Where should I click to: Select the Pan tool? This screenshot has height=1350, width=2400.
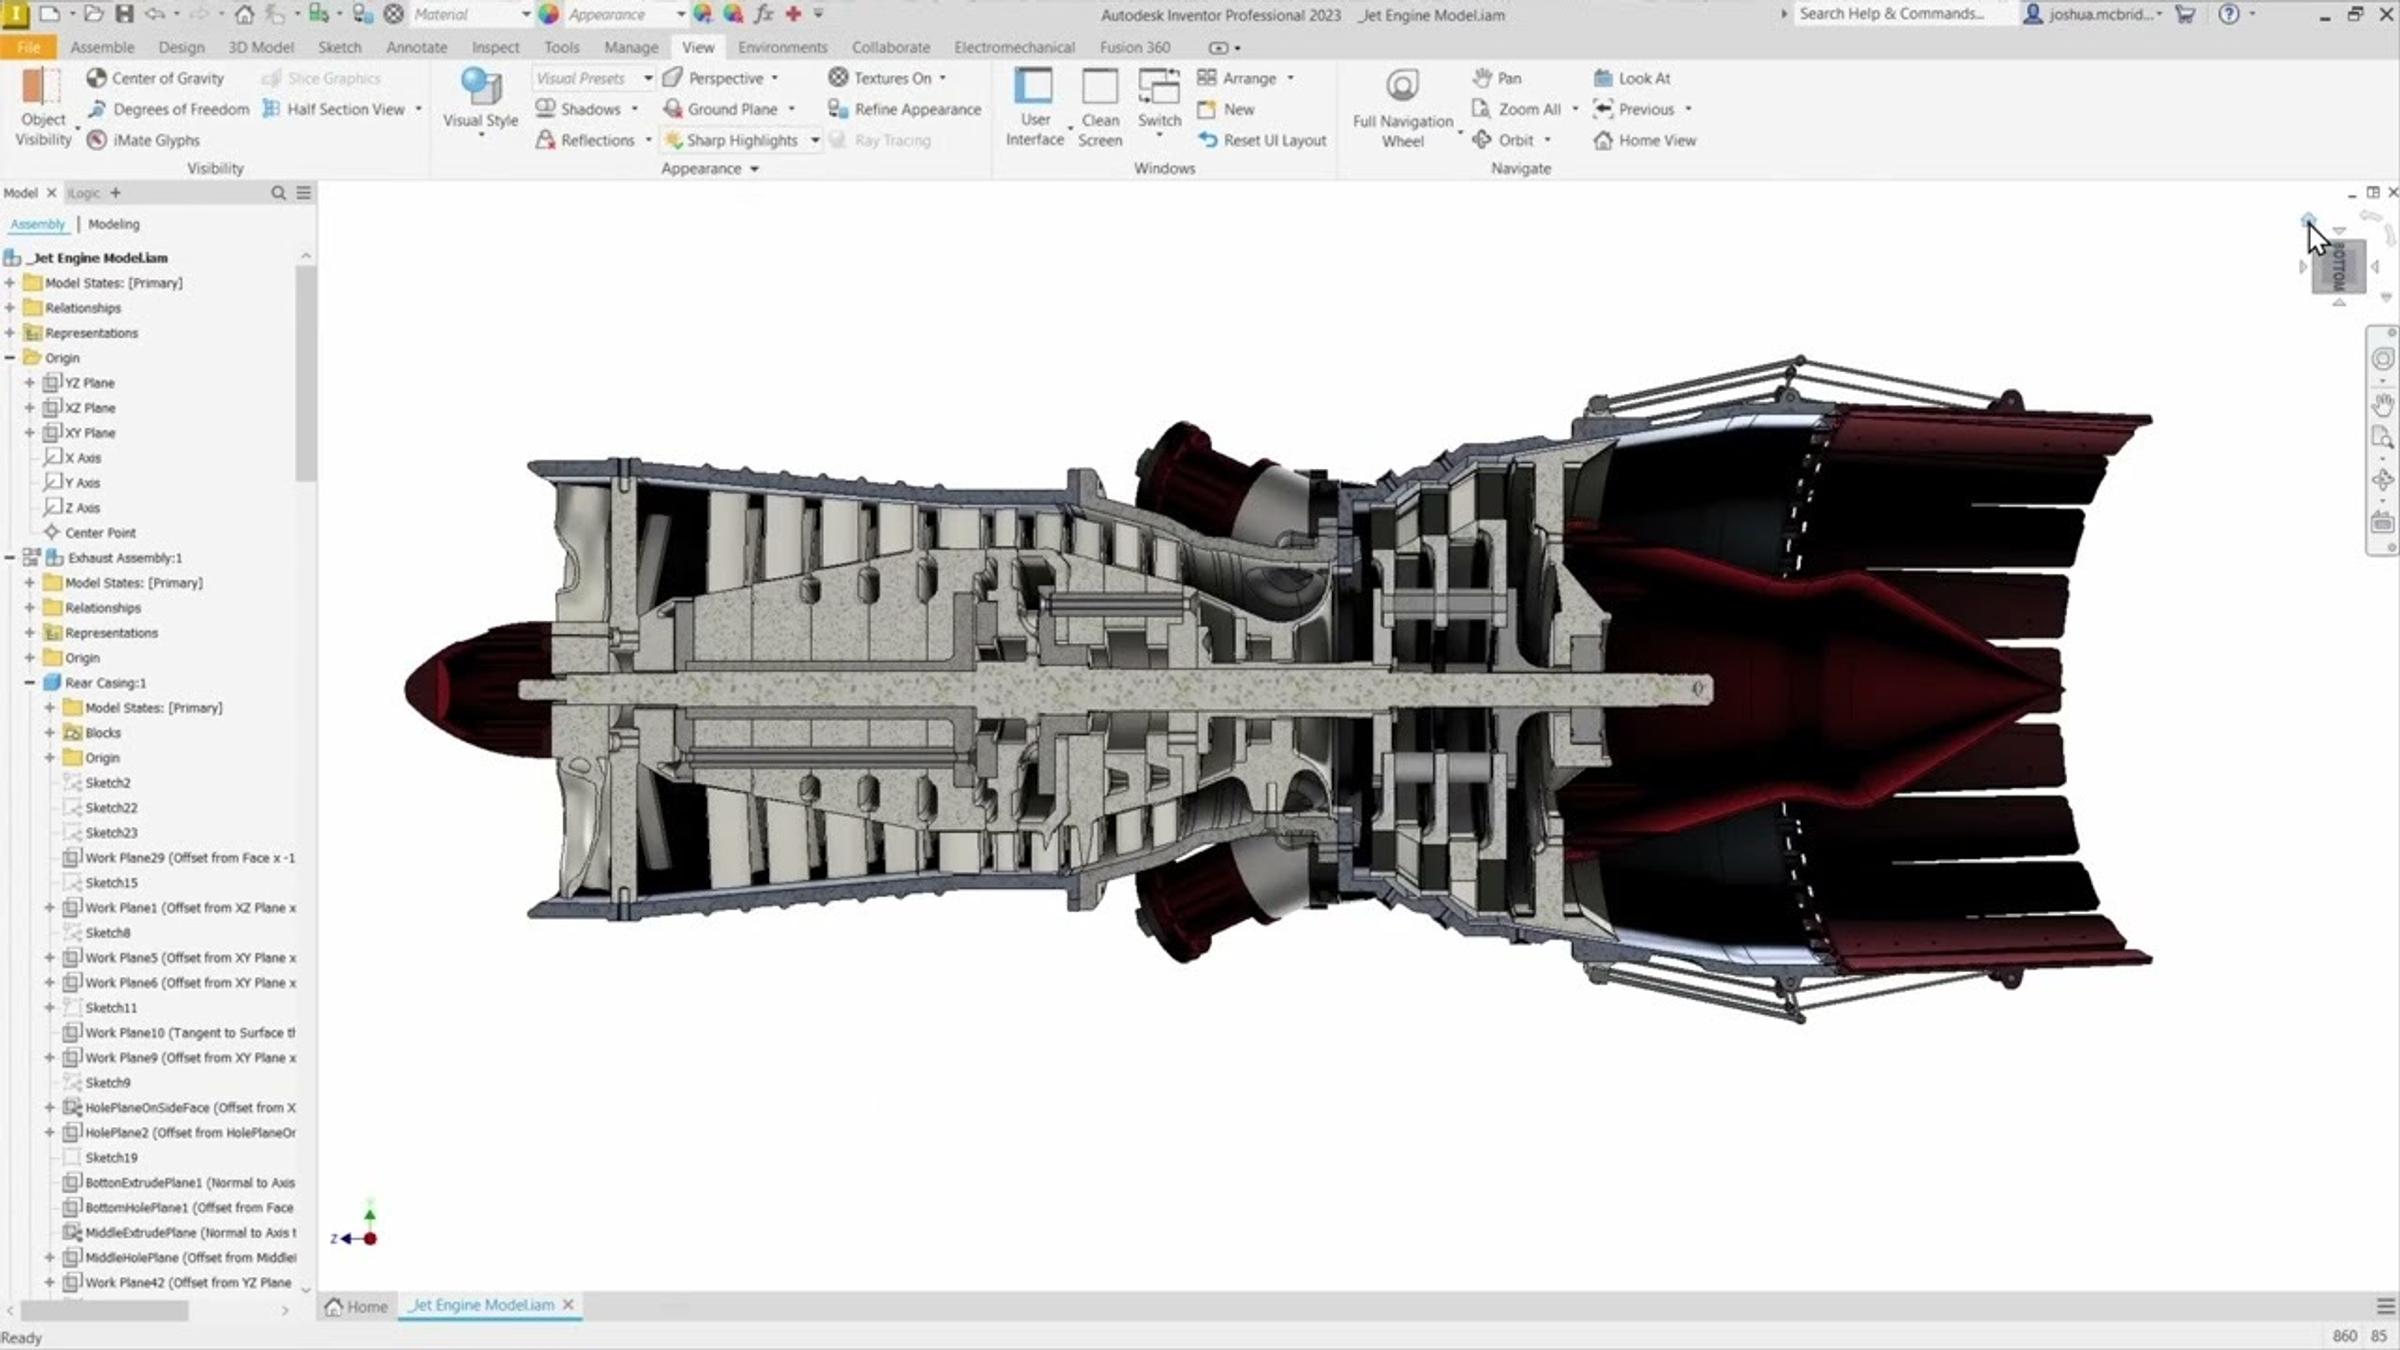click(x=1497, y=78)
